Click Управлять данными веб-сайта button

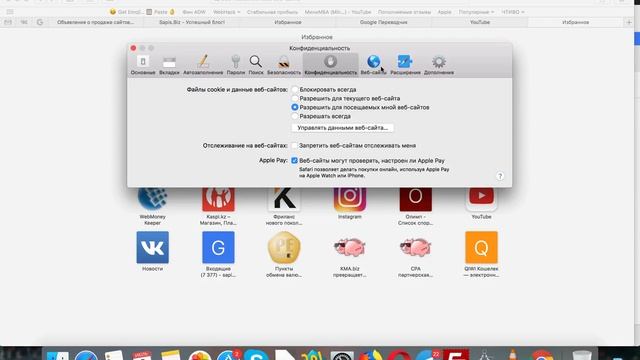click(342, 128)
